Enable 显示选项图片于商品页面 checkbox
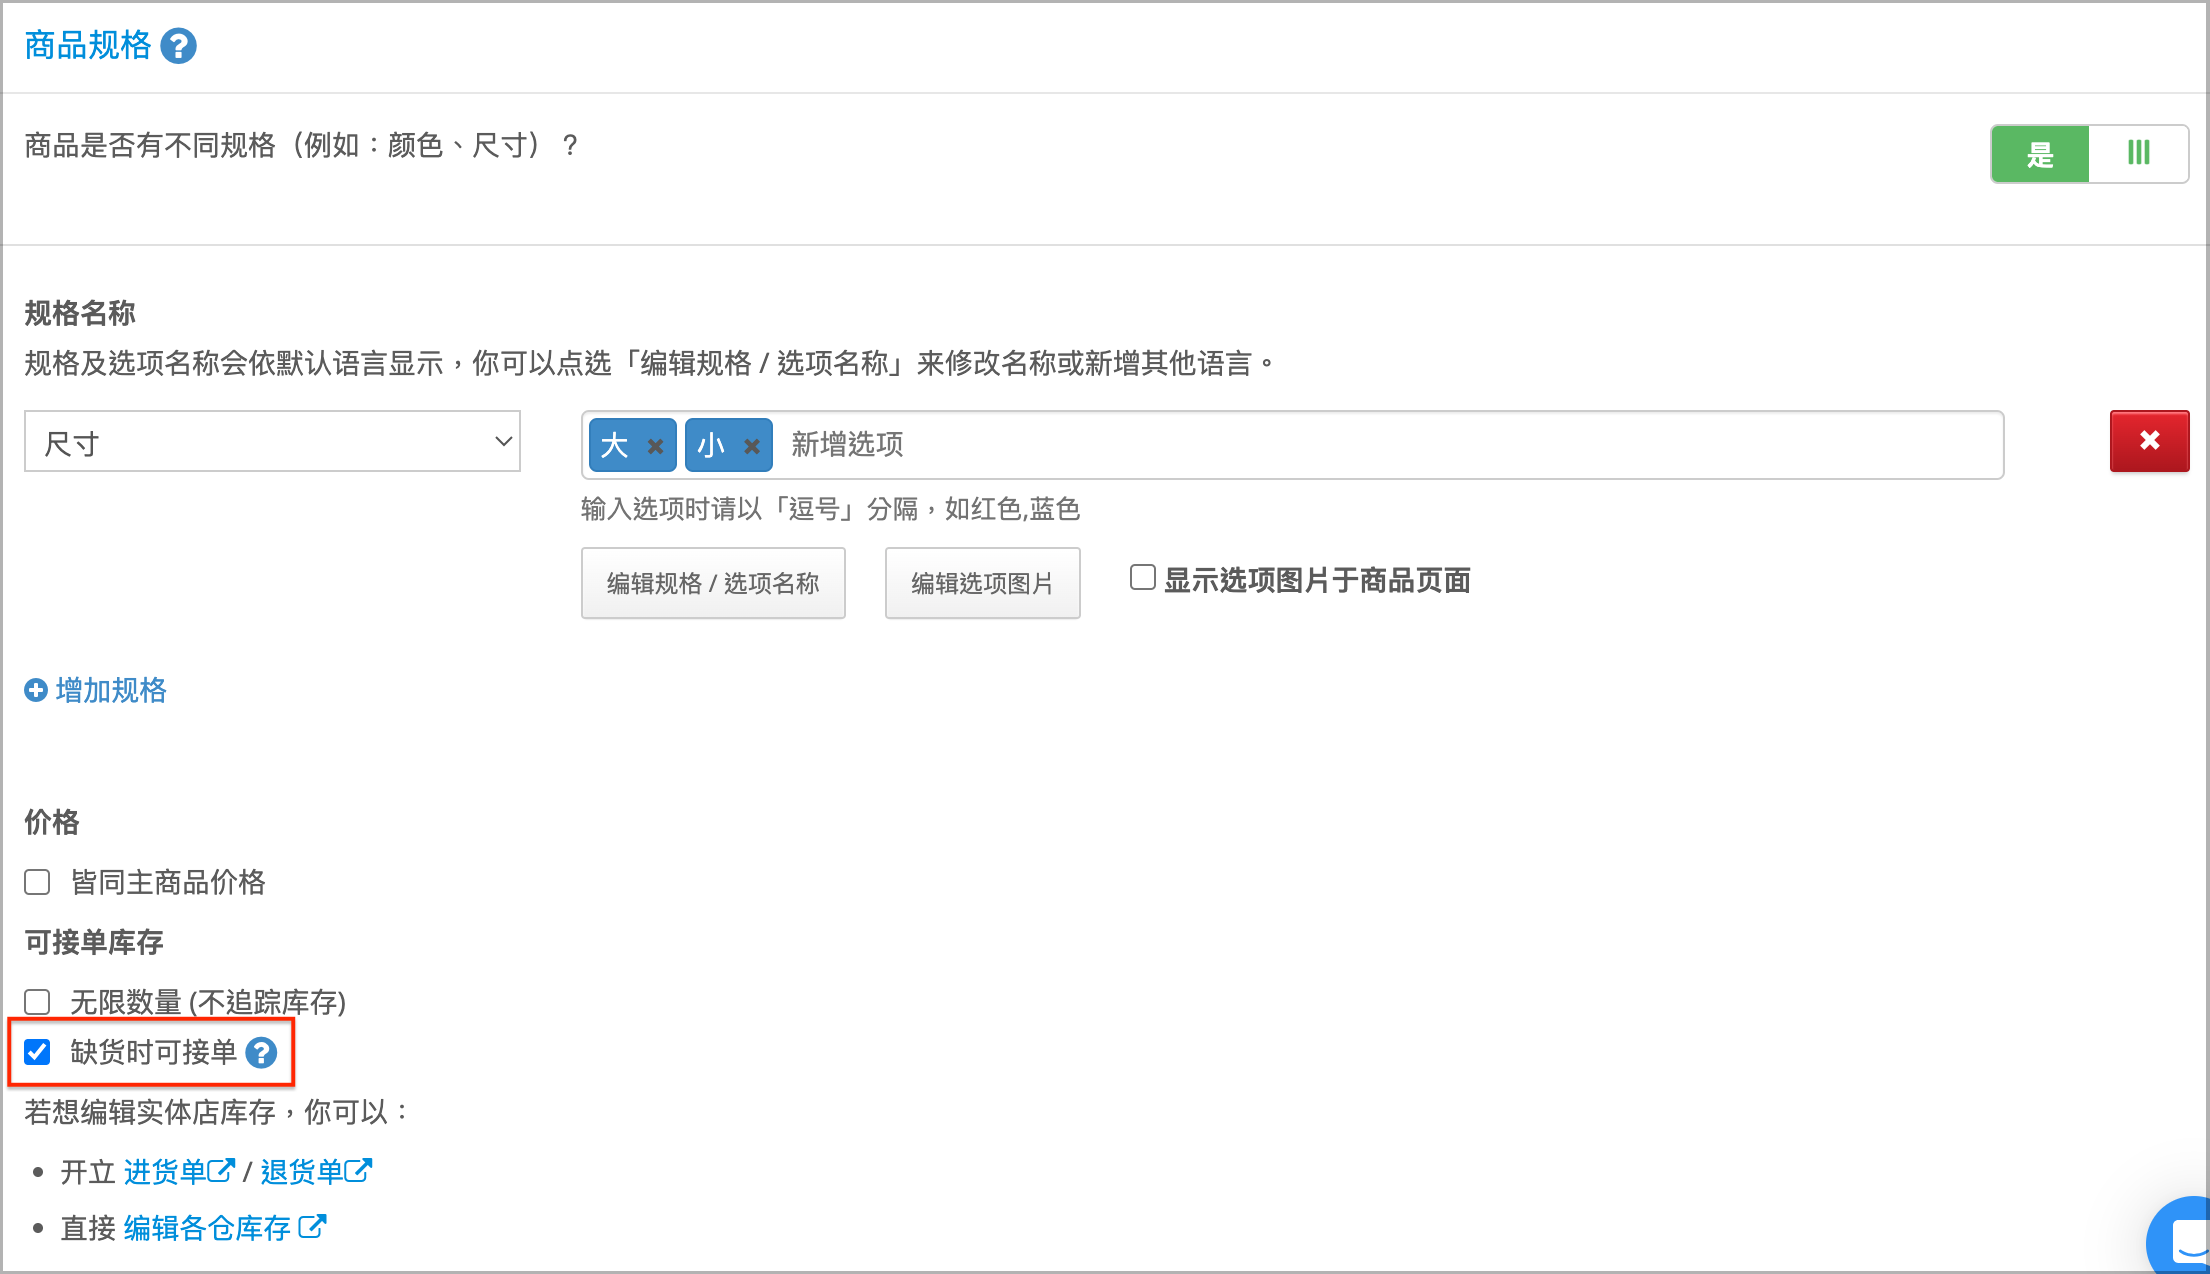The image size is (2210, 1274). click(1143, 577)
